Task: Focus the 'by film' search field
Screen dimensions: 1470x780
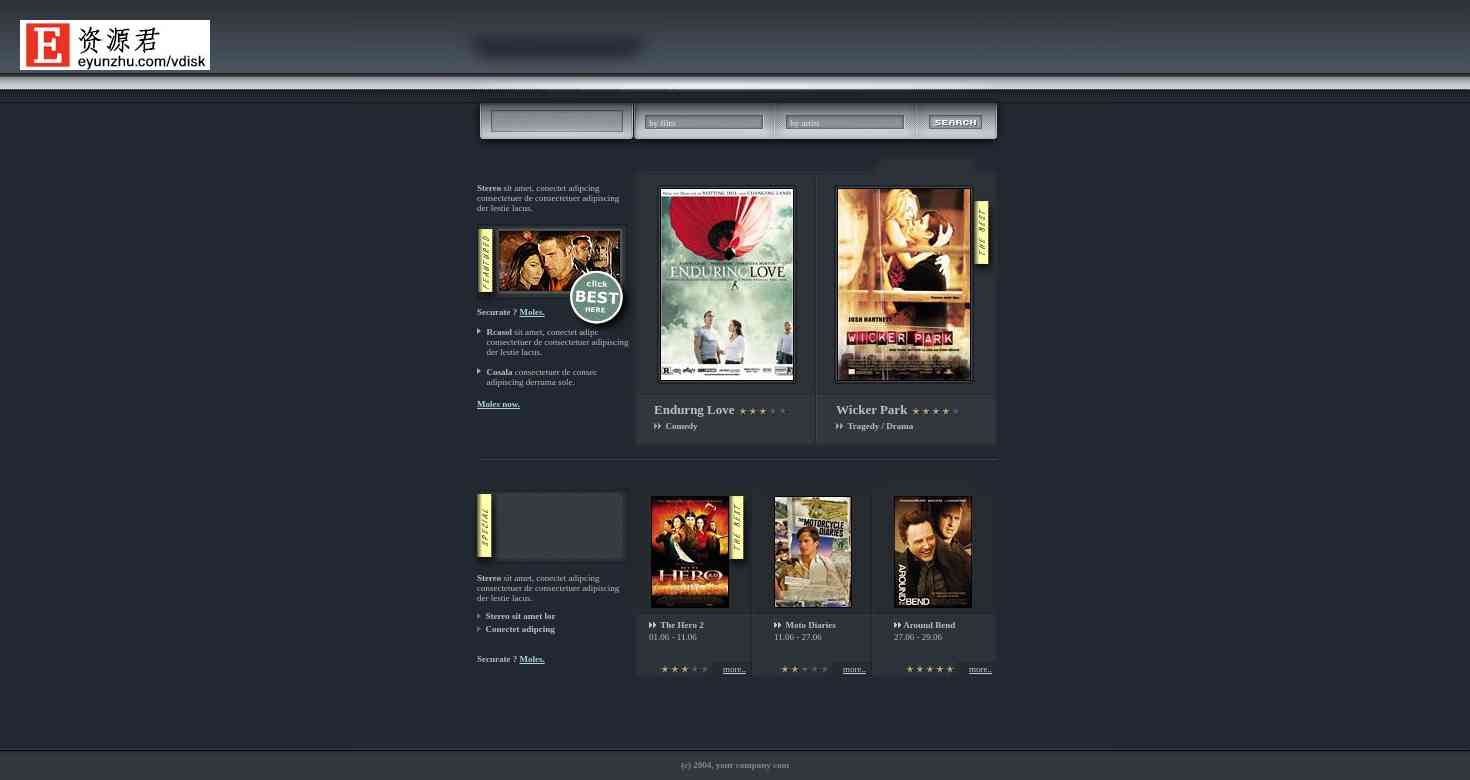Action: tap(703, 122)
